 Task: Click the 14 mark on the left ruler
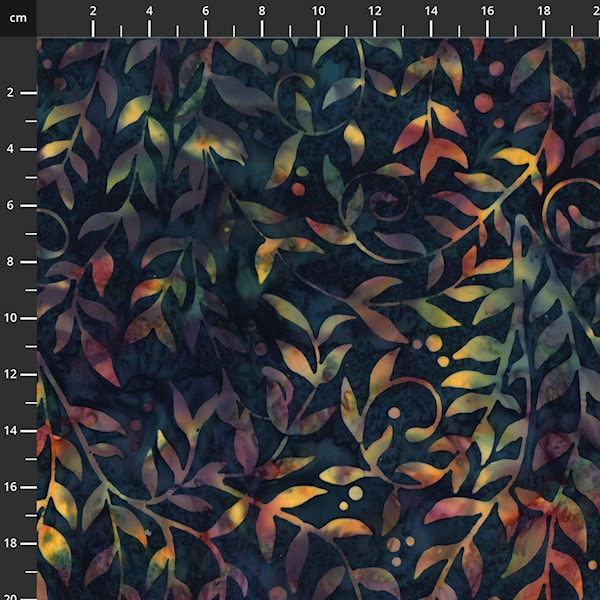point(10,430)
